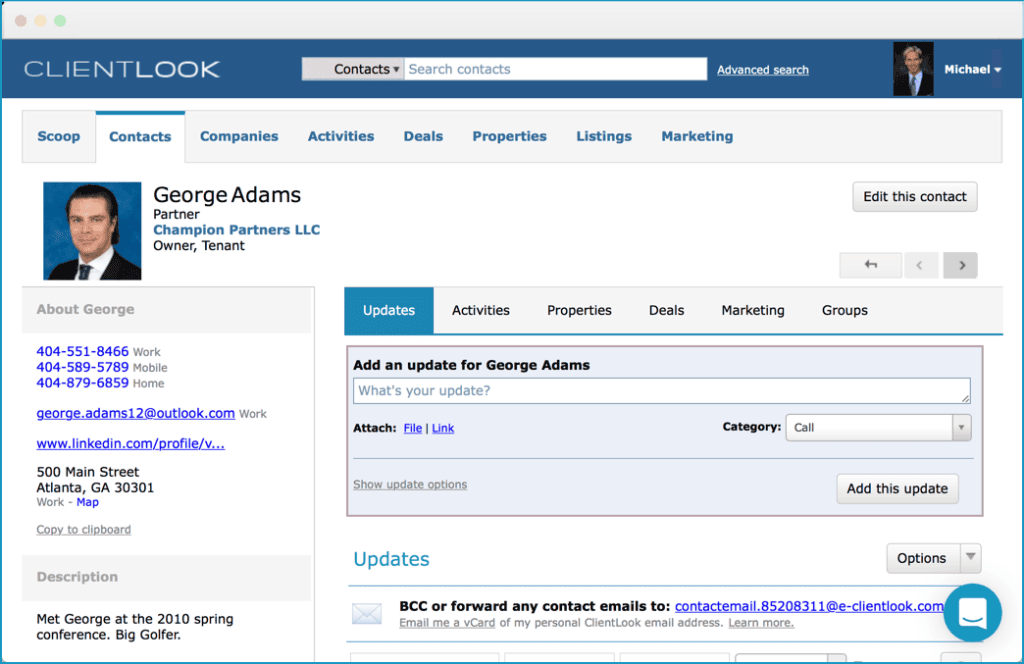
Task: Click the 500 Main Street address text
Action: point(95,480)
